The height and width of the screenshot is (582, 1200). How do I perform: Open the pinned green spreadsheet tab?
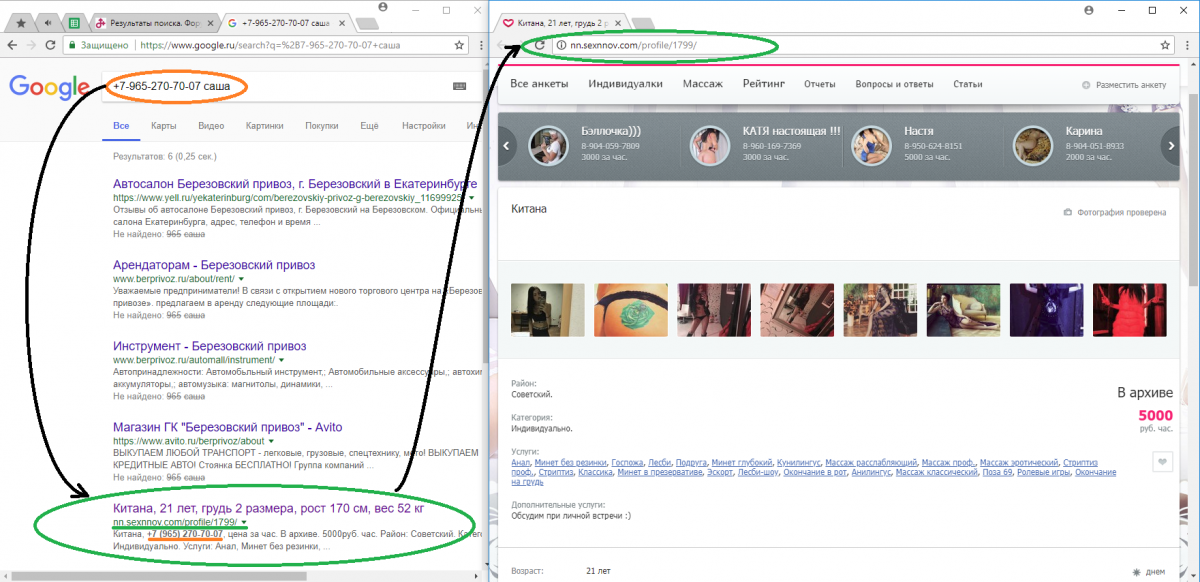click(74, 22)
